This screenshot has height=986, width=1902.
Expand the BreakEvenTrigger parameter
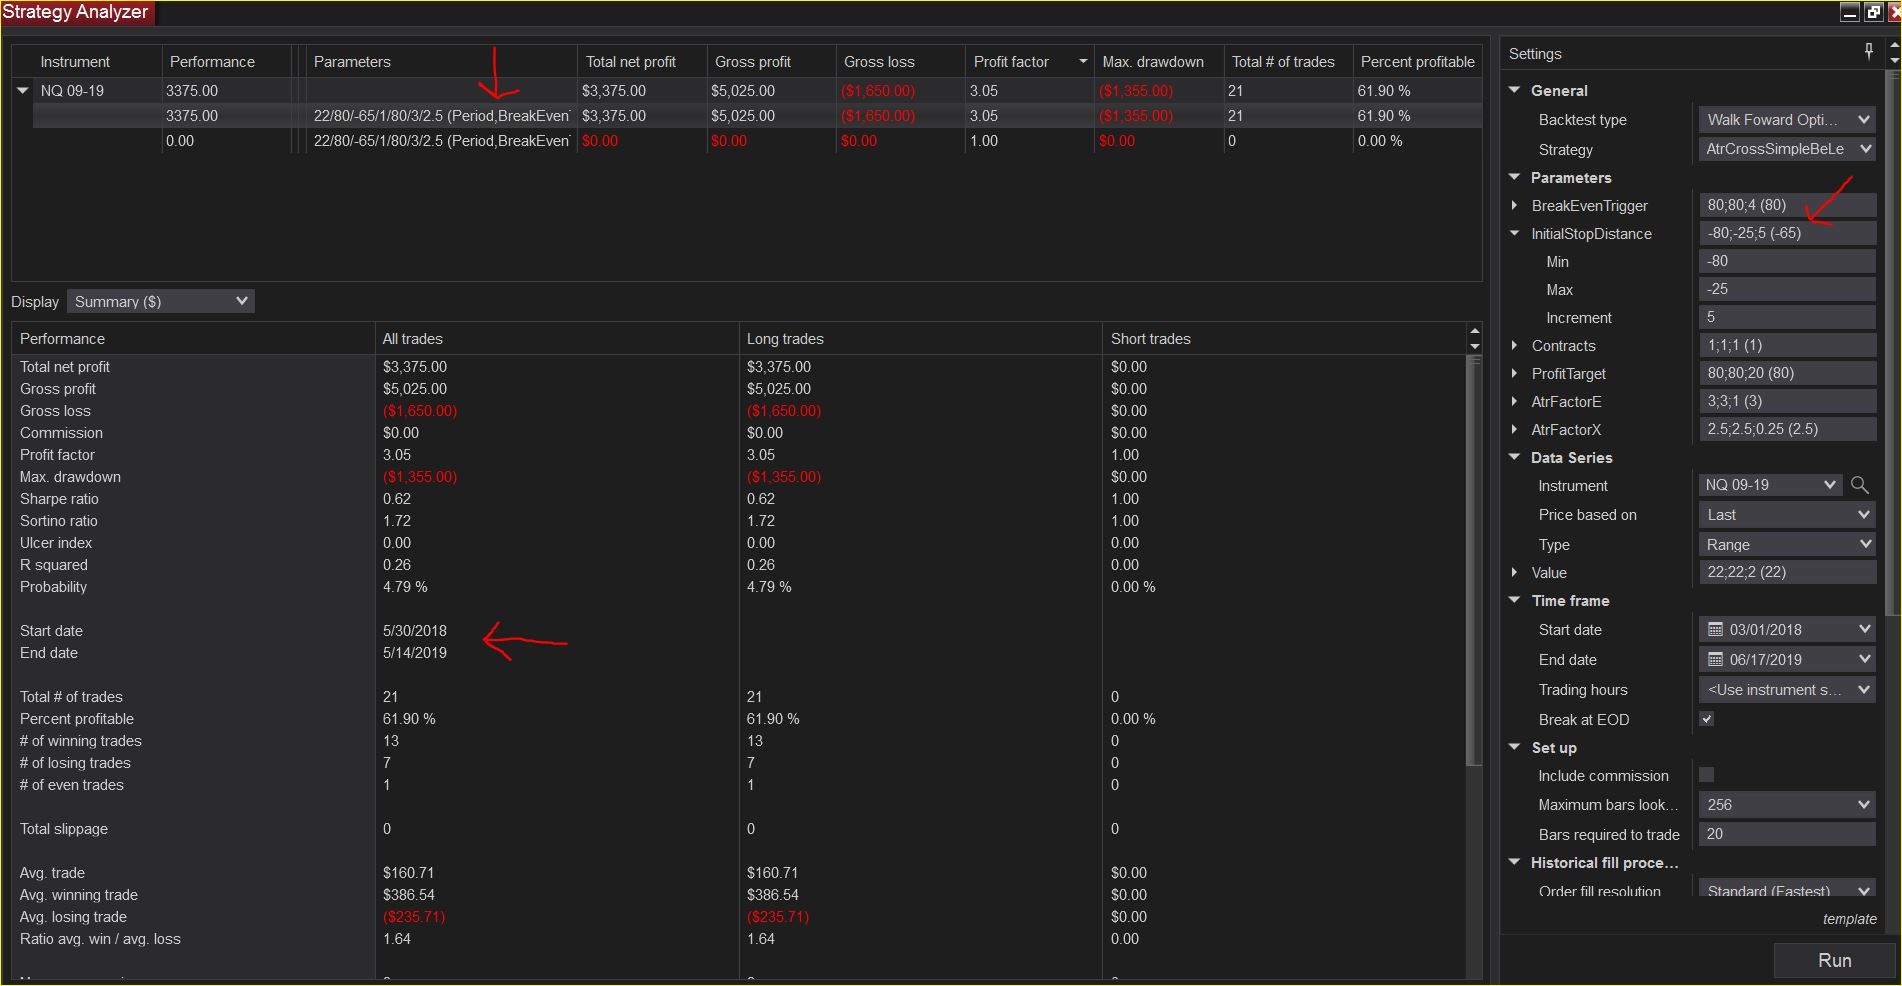(1515, 205)
